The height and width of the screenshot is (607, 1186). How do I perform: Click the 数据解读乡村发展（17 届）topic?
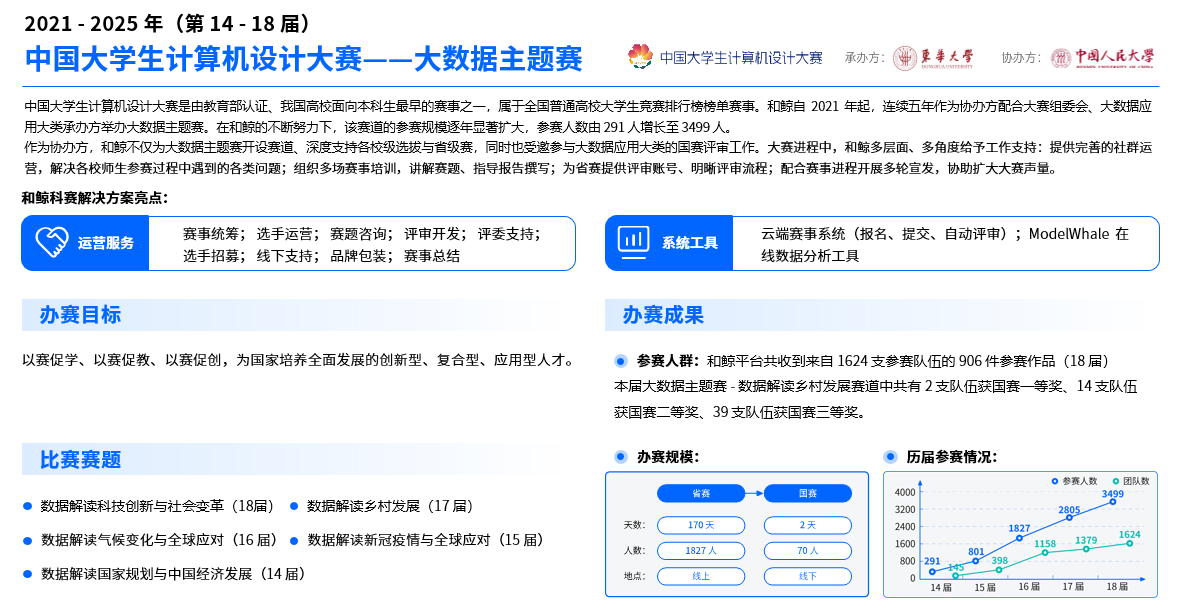[389, 506]
